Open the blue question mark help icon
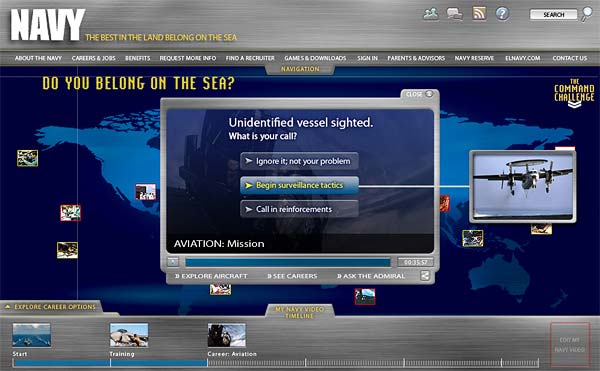The width and height of the screenshot is (600, 371). (x=502, y=13)
